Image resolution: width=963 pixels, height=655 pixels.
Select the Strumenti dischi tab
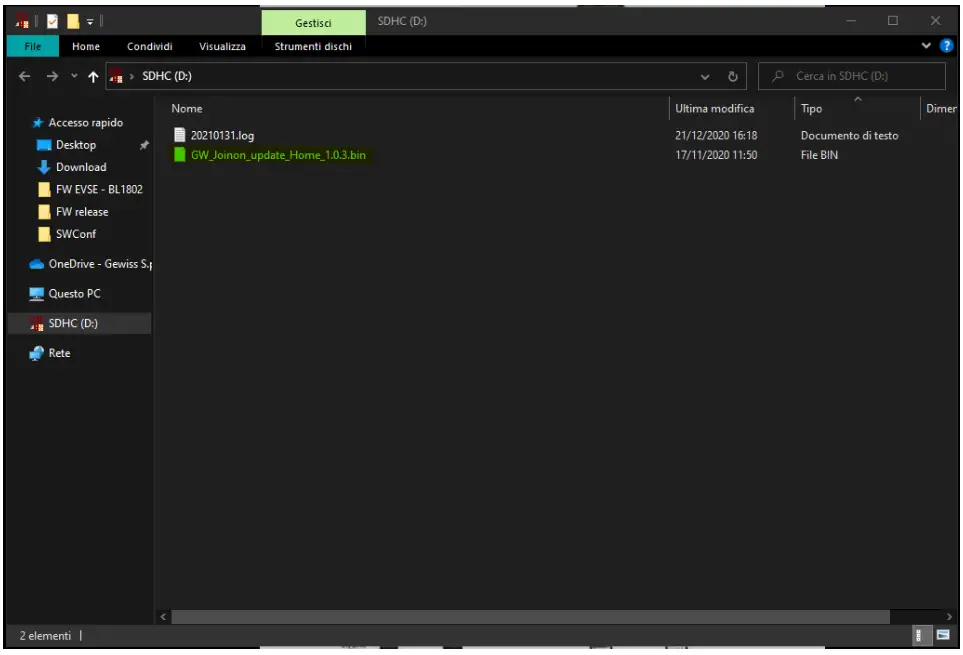pyautogui.click(x=313, y=46)
